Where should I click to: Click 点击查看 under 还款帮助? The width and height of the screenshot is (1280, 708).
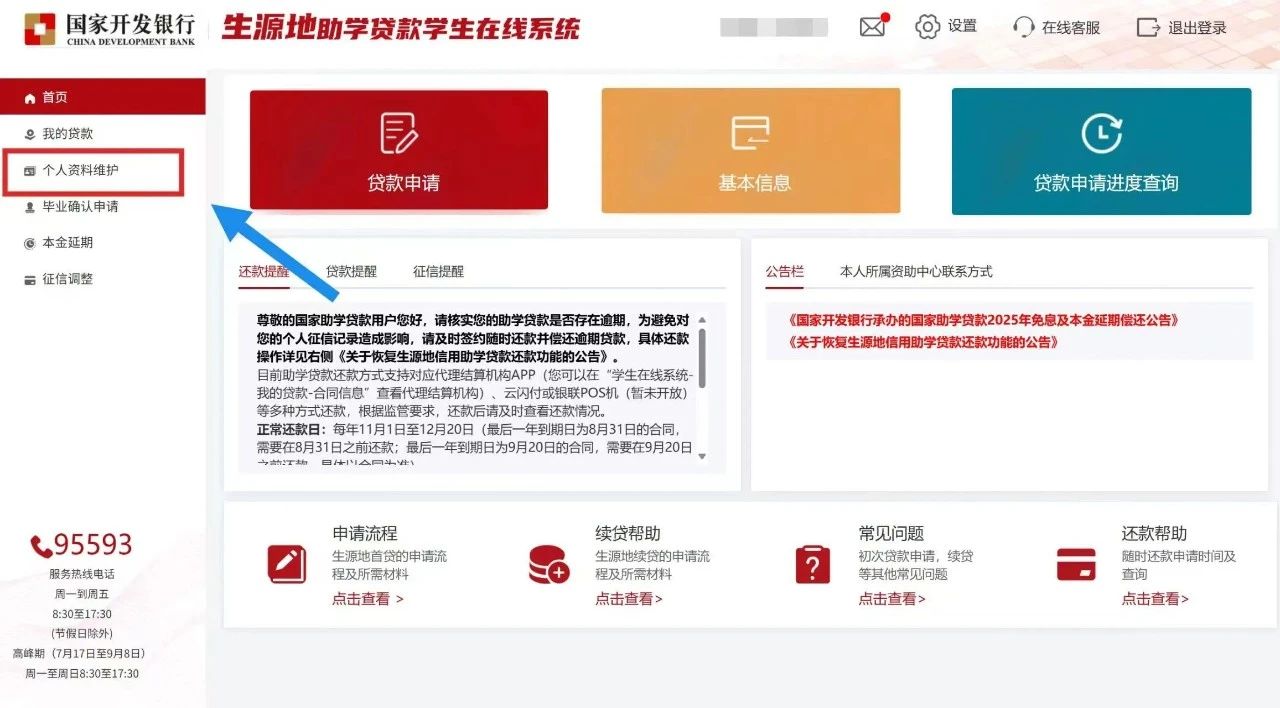pyautogui.click(x=1155, y=599)
